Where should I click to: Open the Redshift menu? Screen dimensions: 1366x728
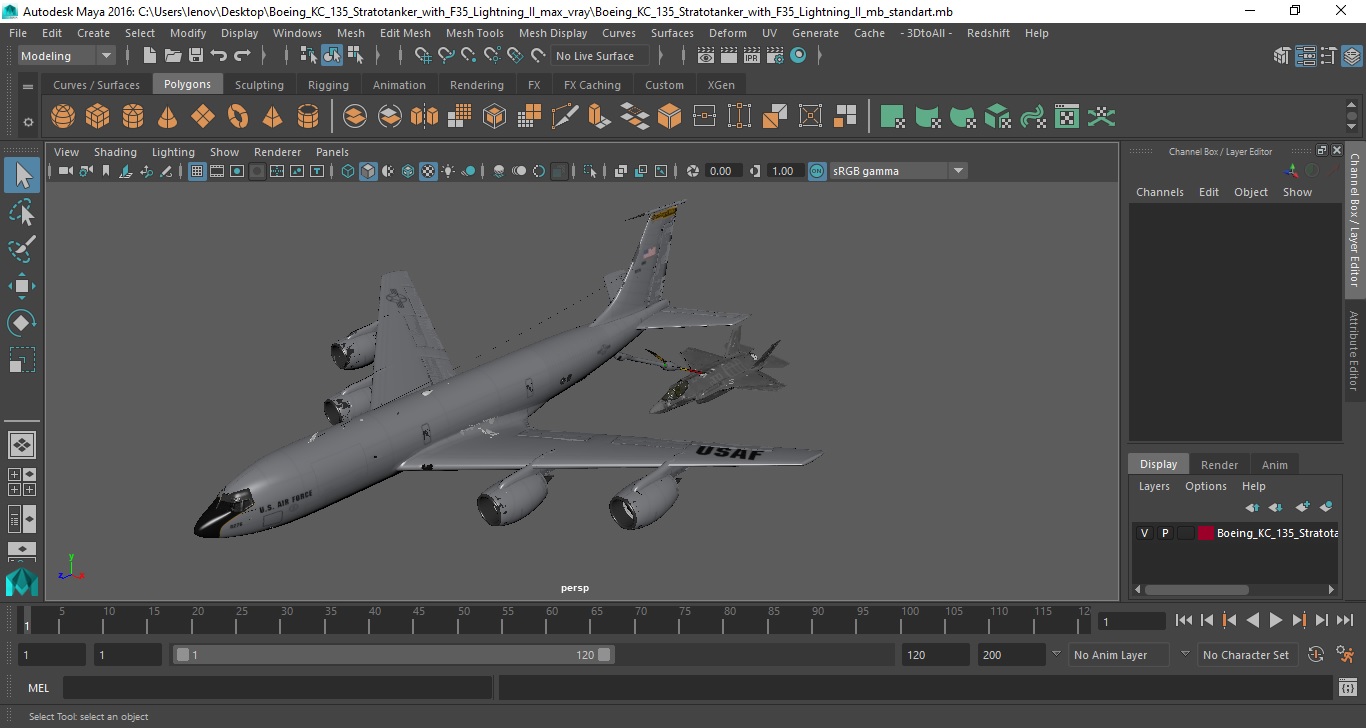click(x=988, y=33)
